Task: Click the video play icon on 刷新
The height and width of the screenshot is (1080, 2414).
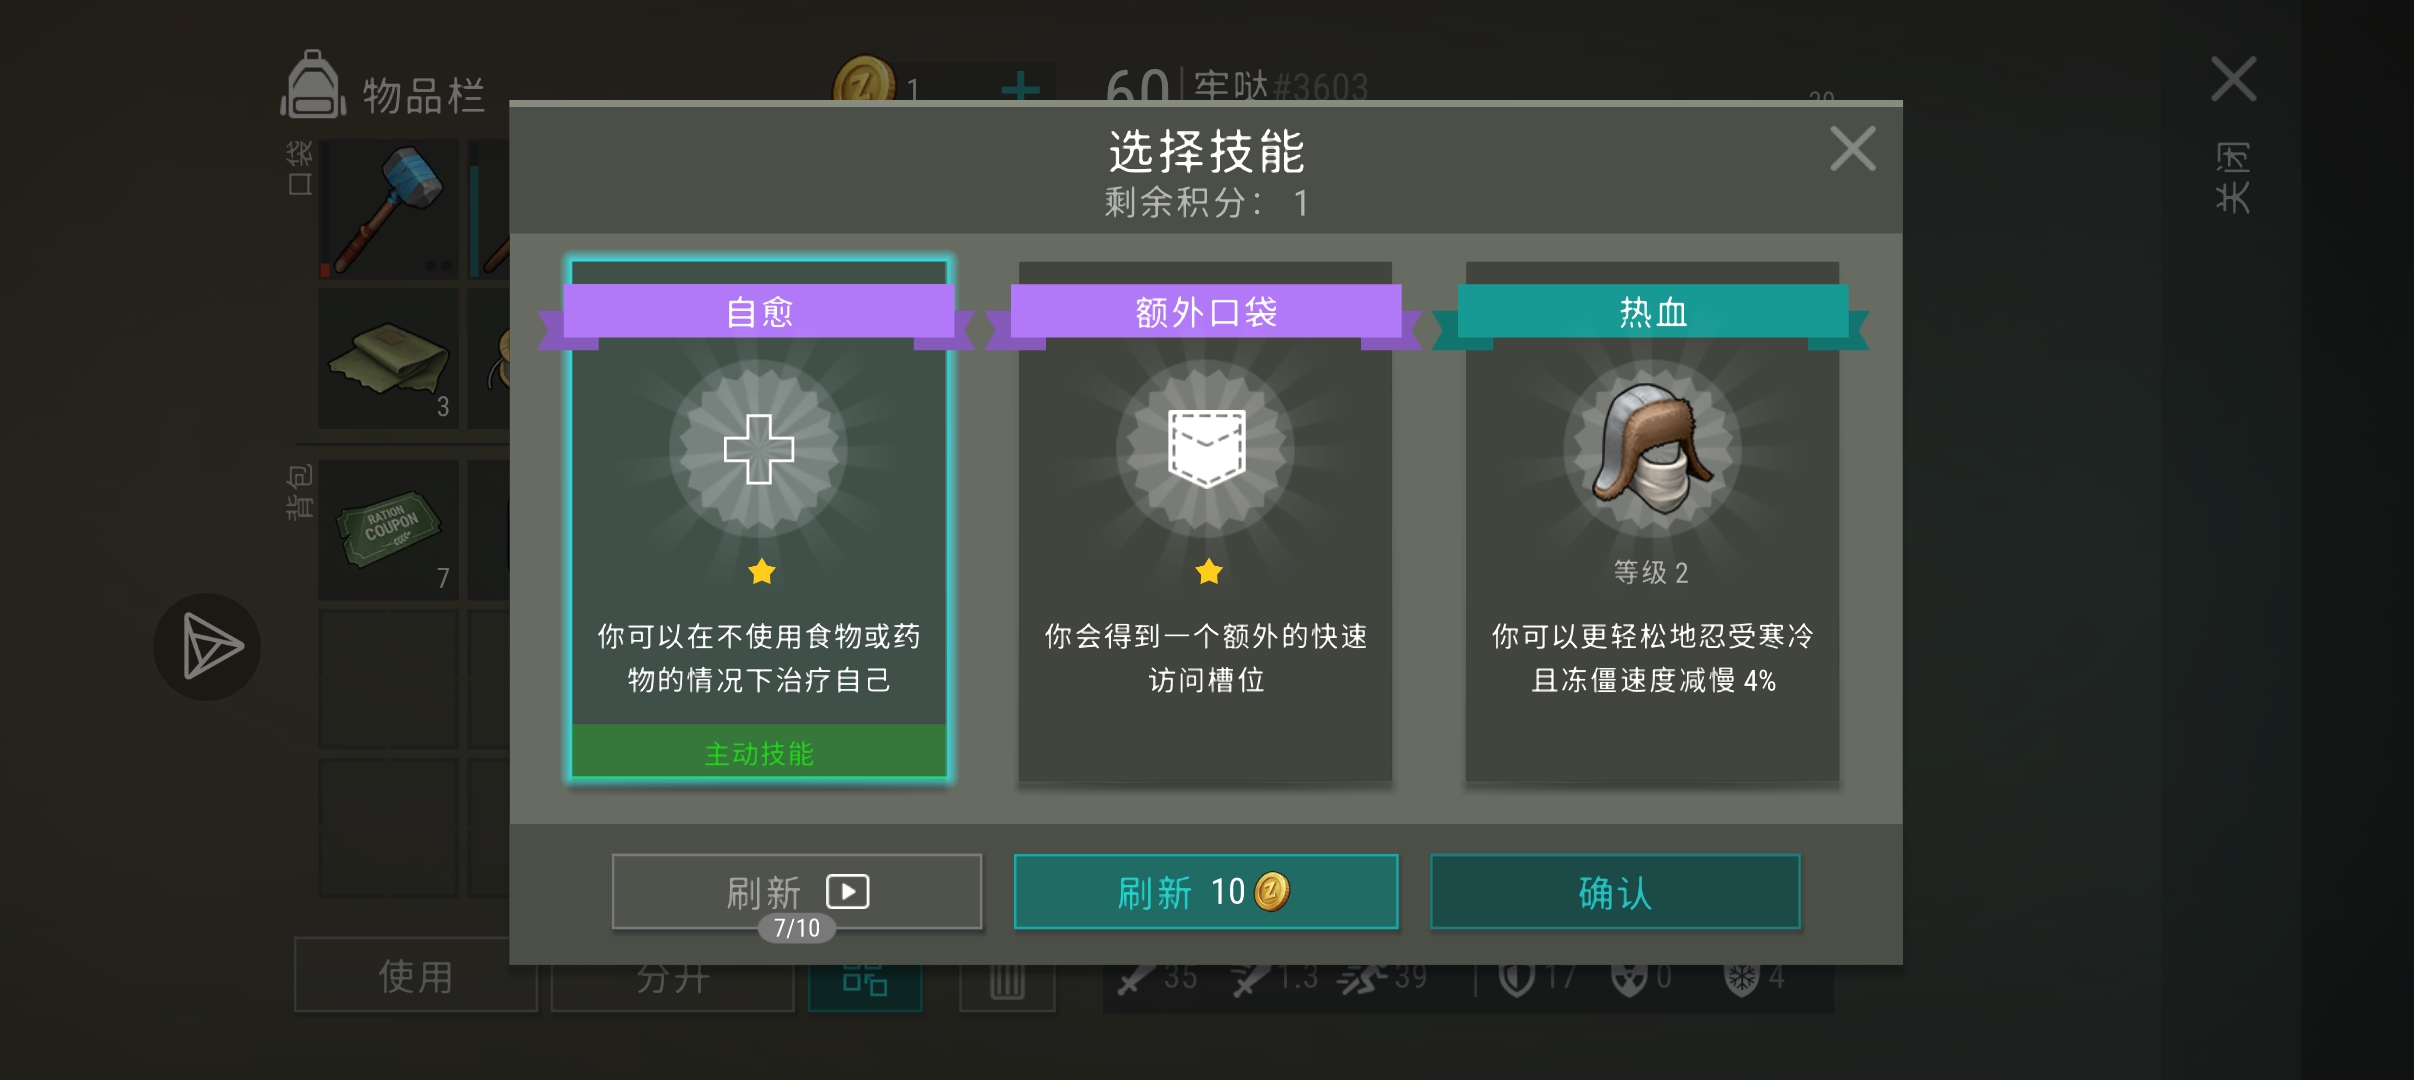Action: 848,891
